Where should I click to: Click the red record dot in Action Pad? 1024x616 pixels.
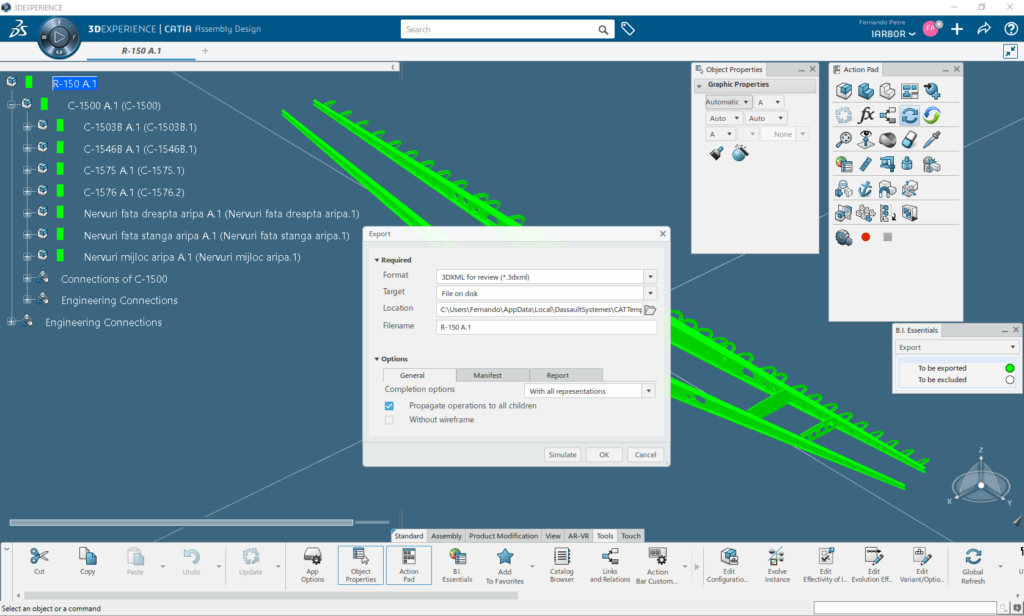866,237
